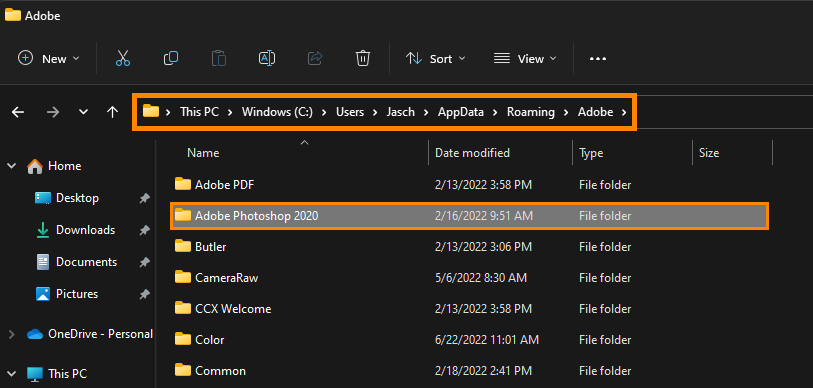Go back with the left arrow
The image size is (813, 388).
[18, 112]
